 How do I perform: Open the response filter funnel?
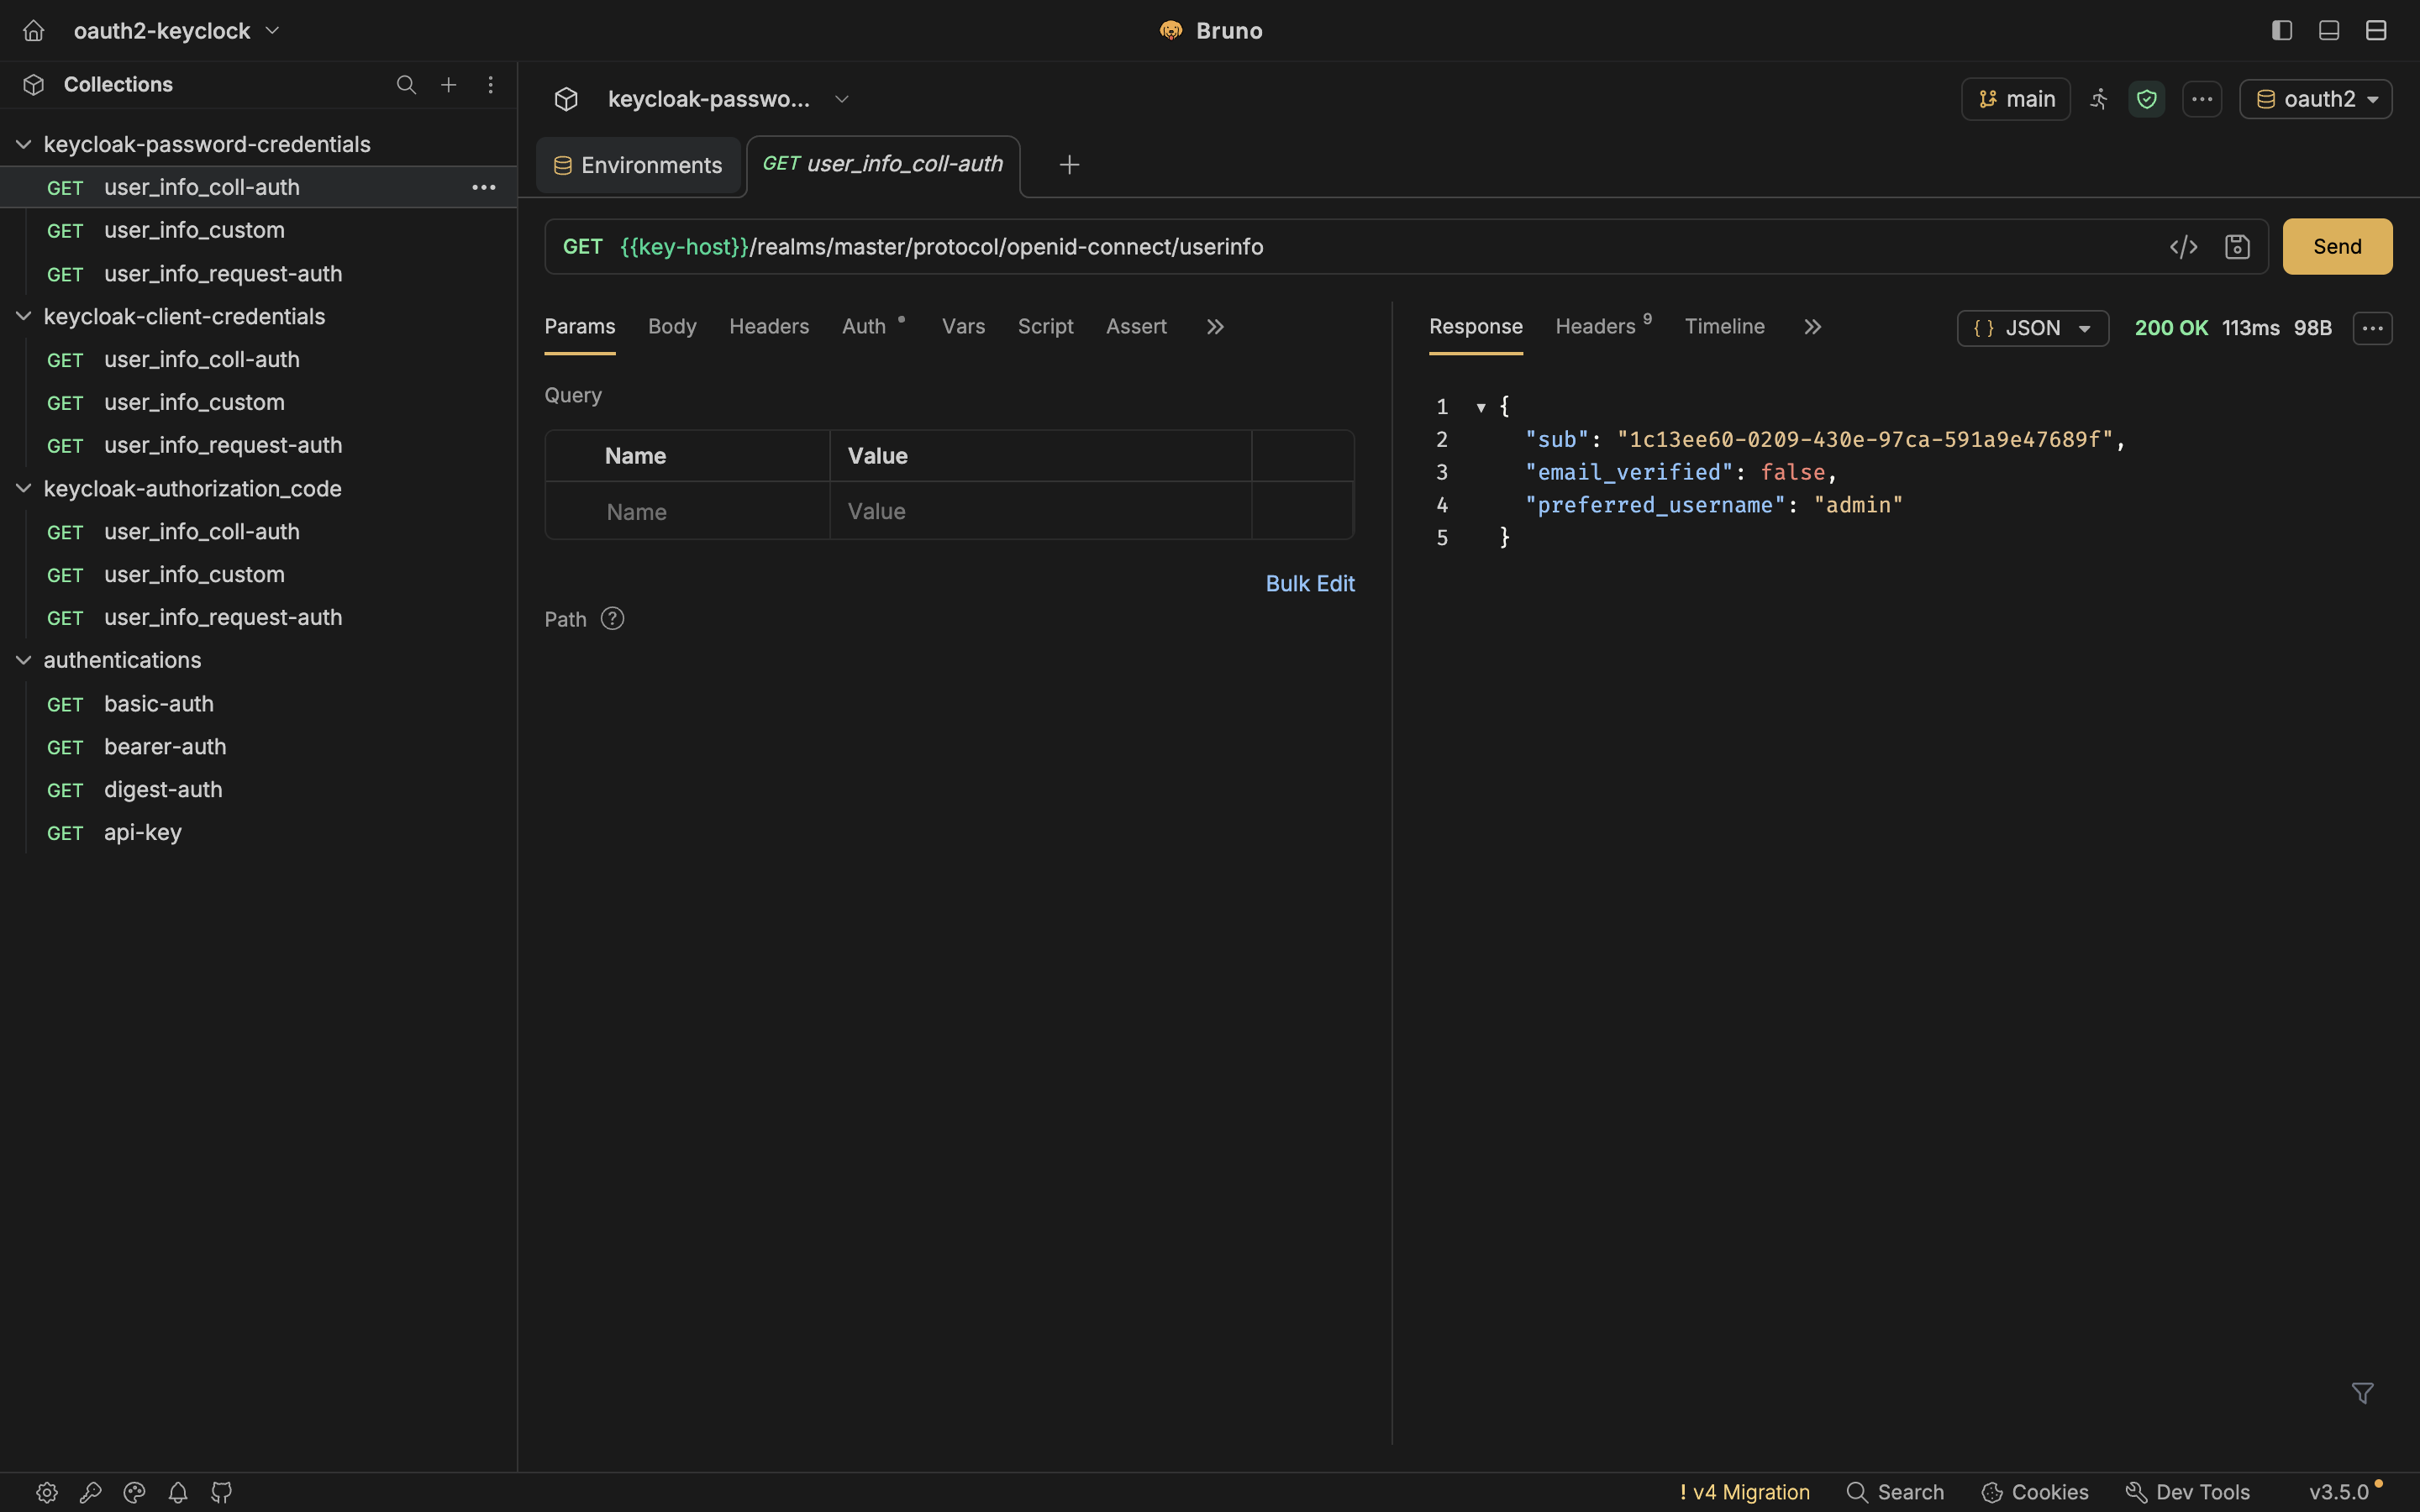point(2362,1393)
